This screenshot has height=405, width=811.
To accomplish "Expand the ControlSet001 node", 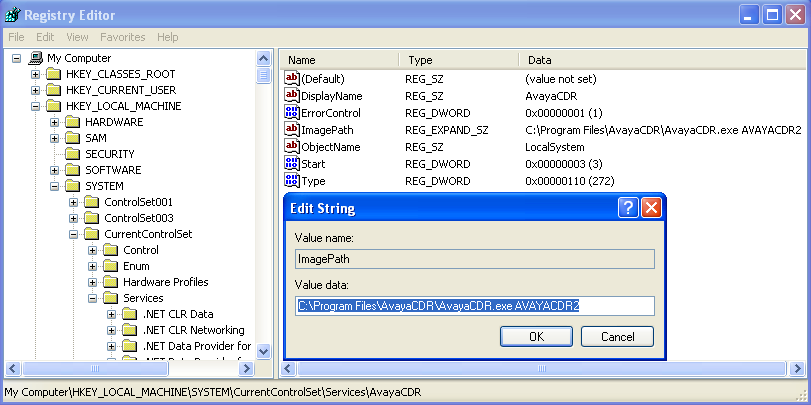I will pos(74,202).
